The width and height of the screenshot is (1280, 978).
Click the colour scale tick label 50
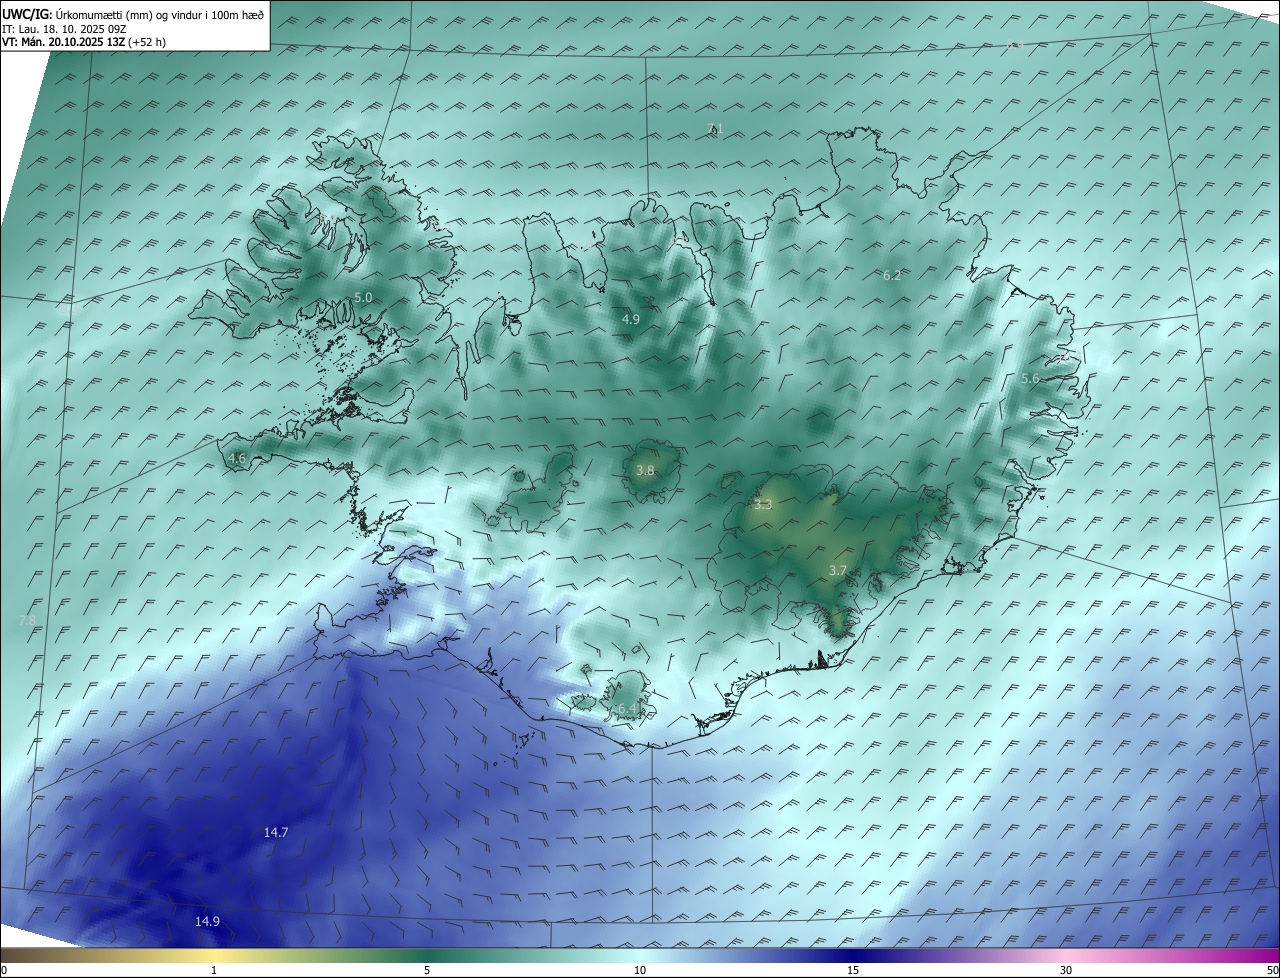point(1272,970)
